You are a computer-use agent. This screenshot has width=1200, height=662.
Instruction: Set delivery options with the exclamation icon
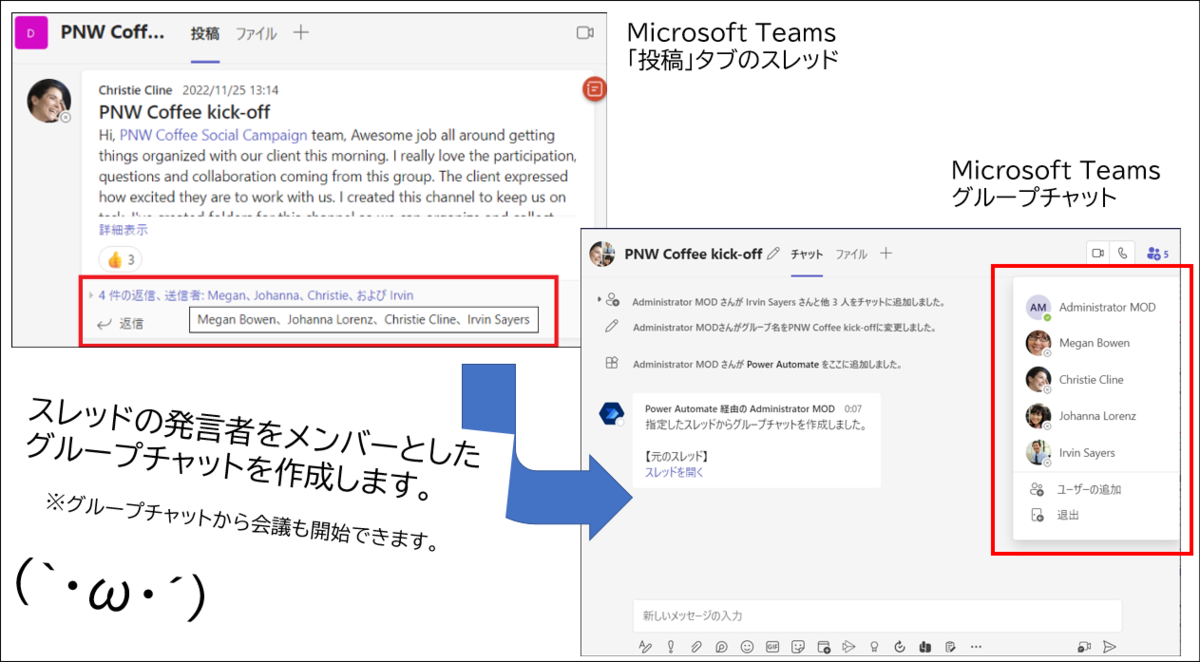[671, 647]
